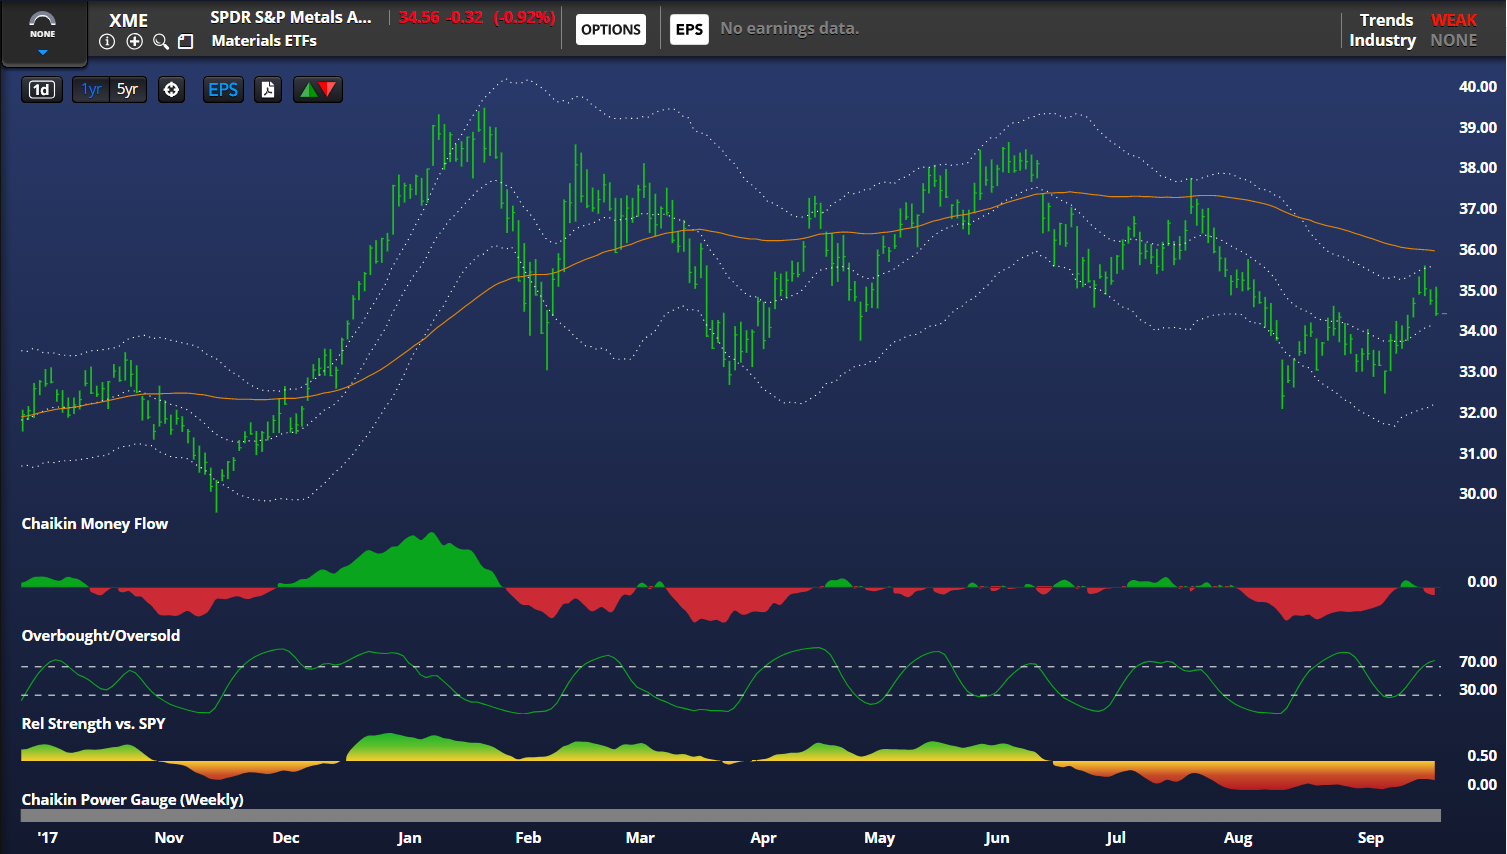The width and height of the screenshot is (1507, 854).
Task: Click the 0.00 money flow axis label
Action: 1482,582
